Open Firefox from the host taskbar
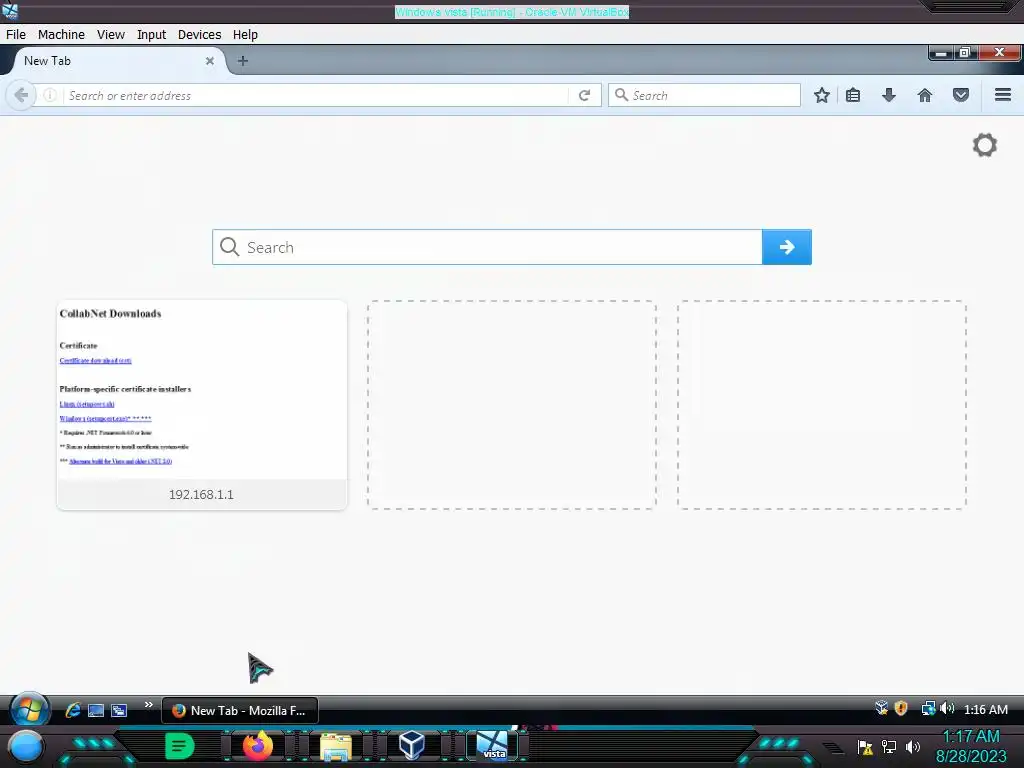Screen dimensions: 1024x768 (257, 746)
